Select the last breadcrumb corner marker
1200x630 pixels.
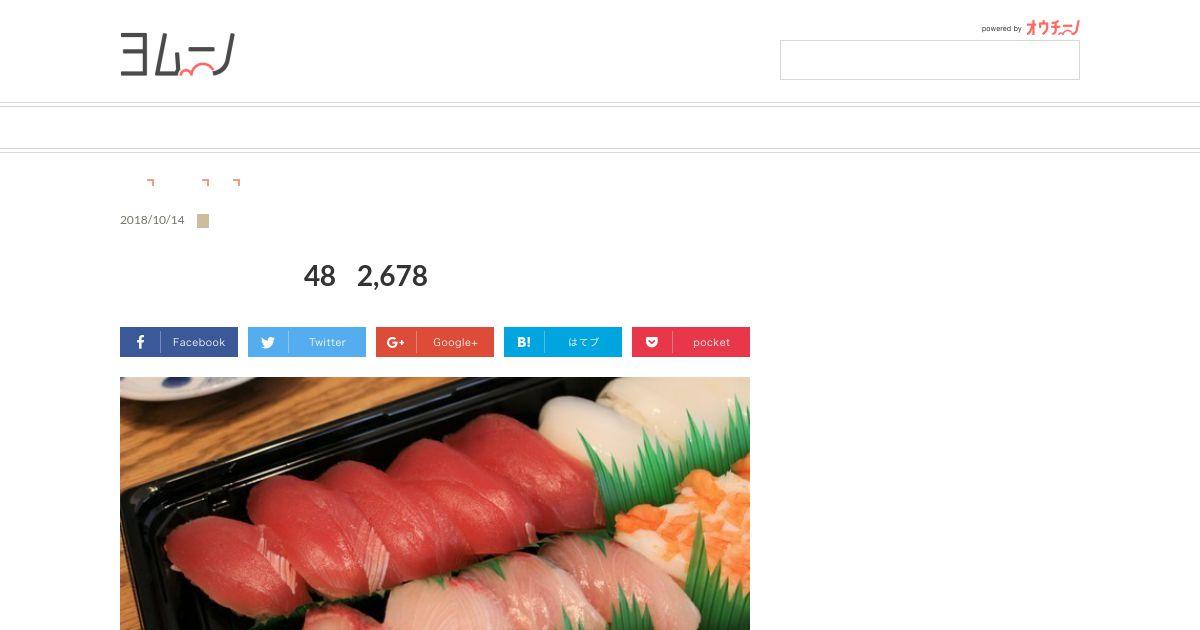pos(237,183)
